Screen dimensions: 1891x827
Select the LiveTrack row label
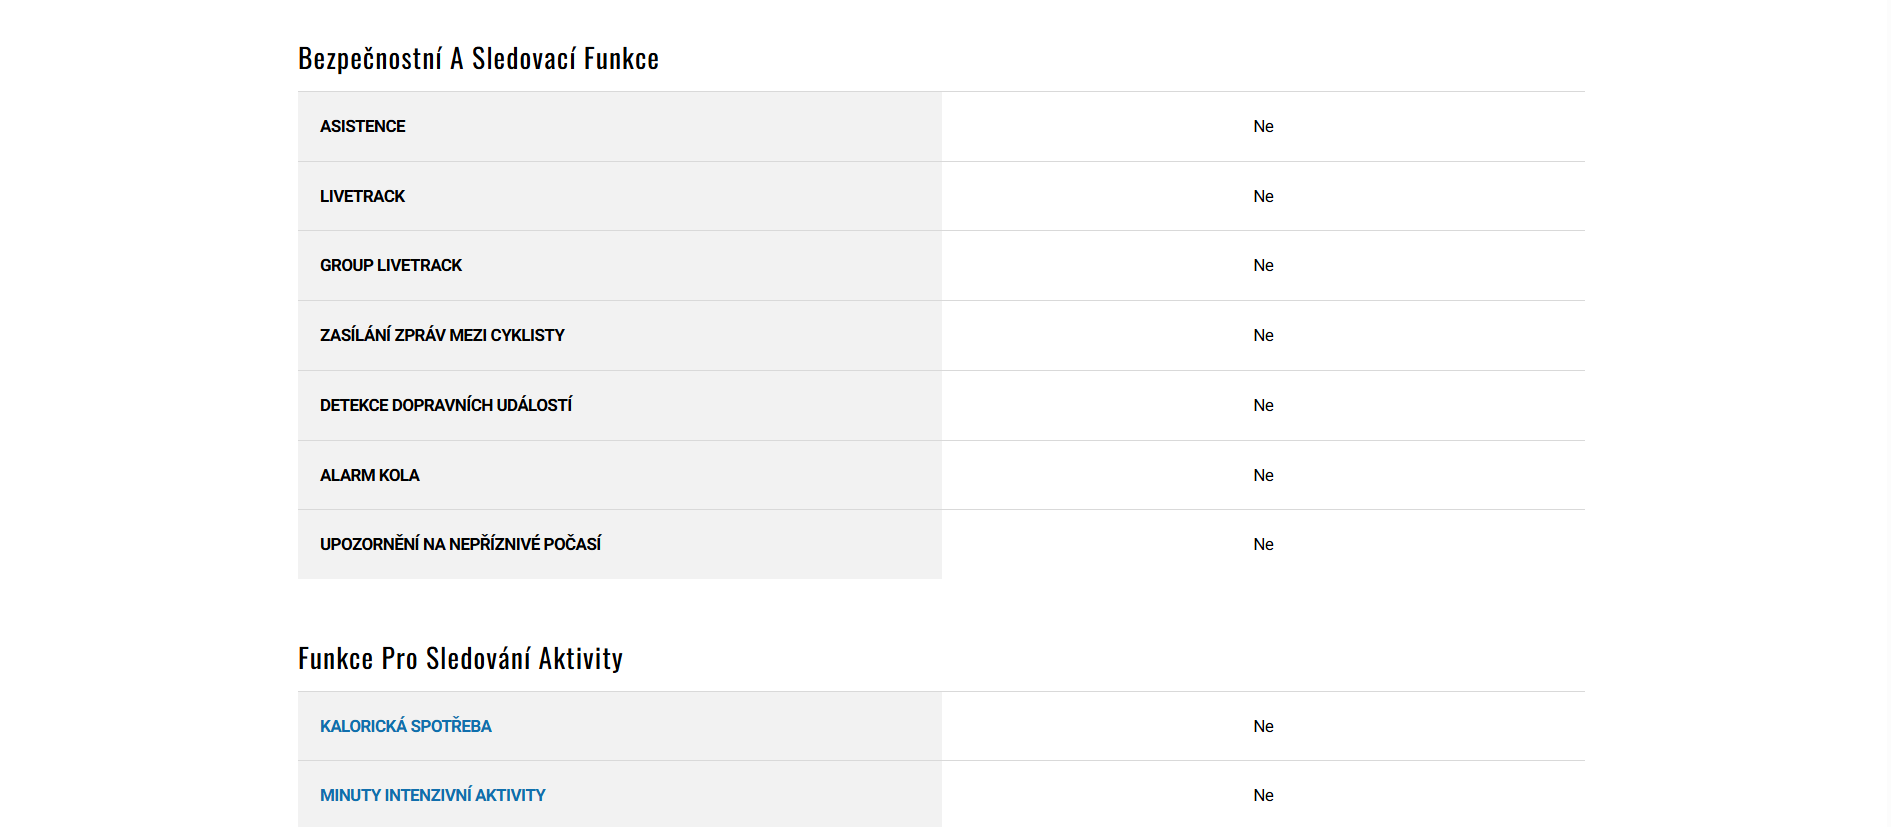pyautogui.click(x=362, y=196)
